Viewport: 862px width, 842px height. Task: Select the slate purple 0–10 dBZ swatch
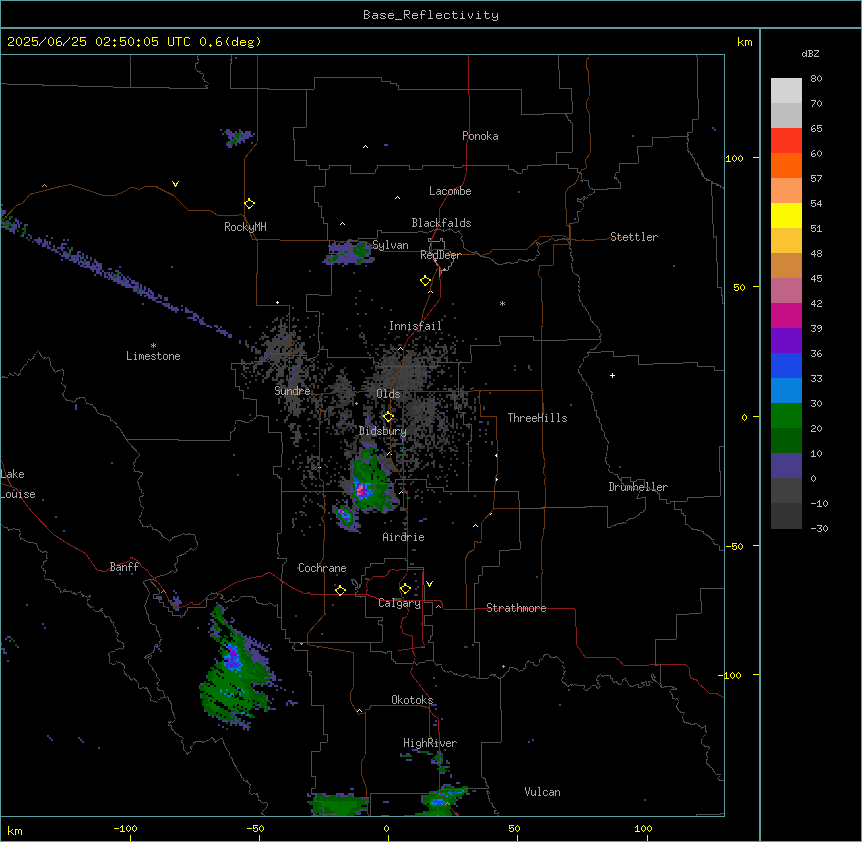coord(786,466)
